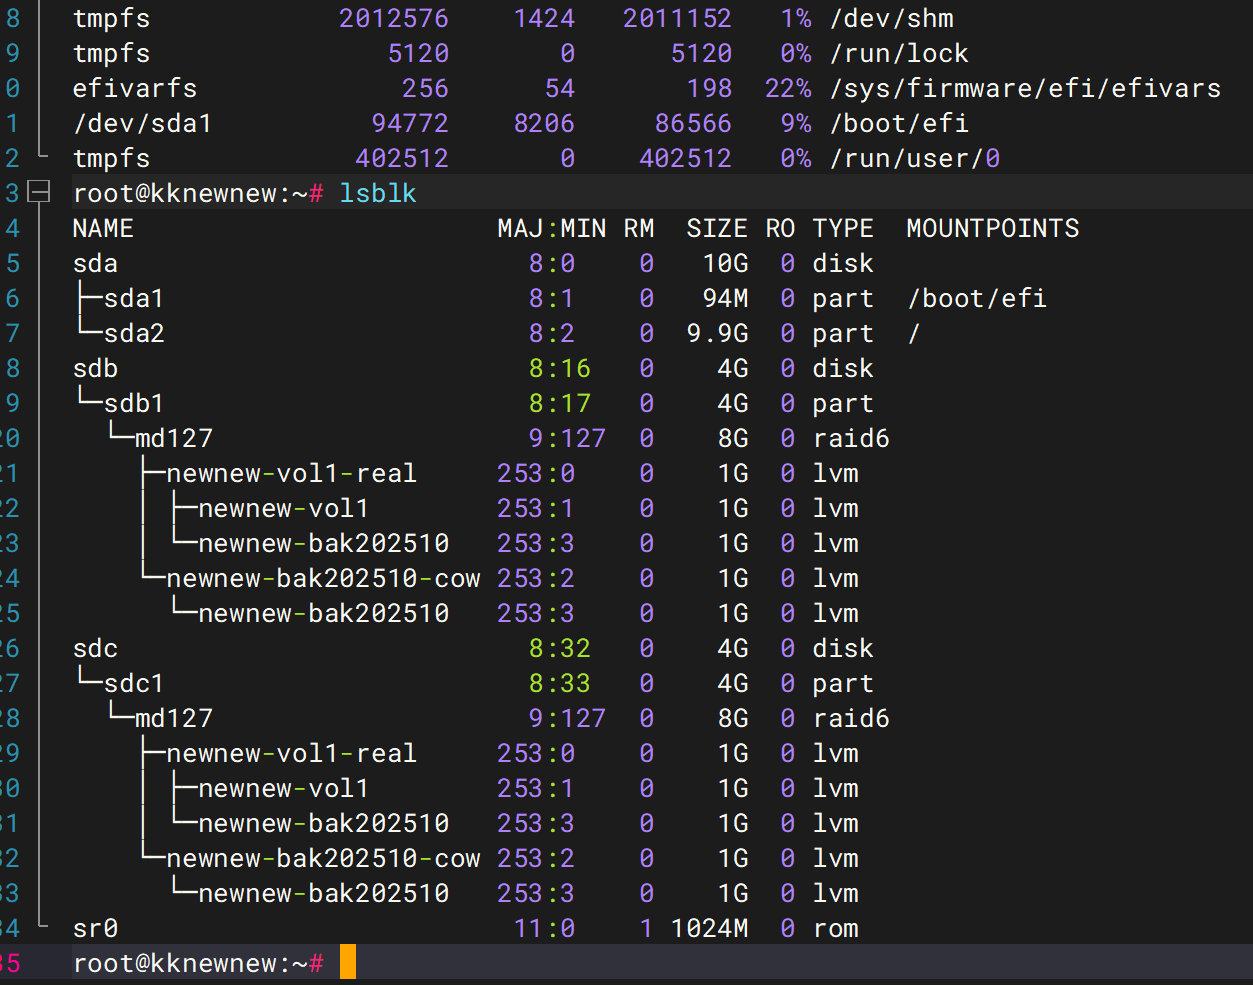
Task: Click the 8:16 device number
Action: pyautogui.click(x=560, y=368)
